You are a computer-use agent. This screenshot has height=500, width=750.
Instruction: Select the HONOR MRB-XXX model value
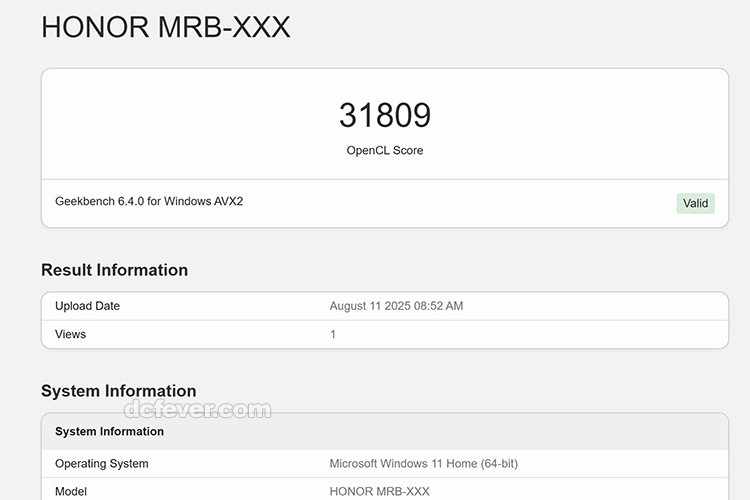pyautogui.click(x=379, y=492)
